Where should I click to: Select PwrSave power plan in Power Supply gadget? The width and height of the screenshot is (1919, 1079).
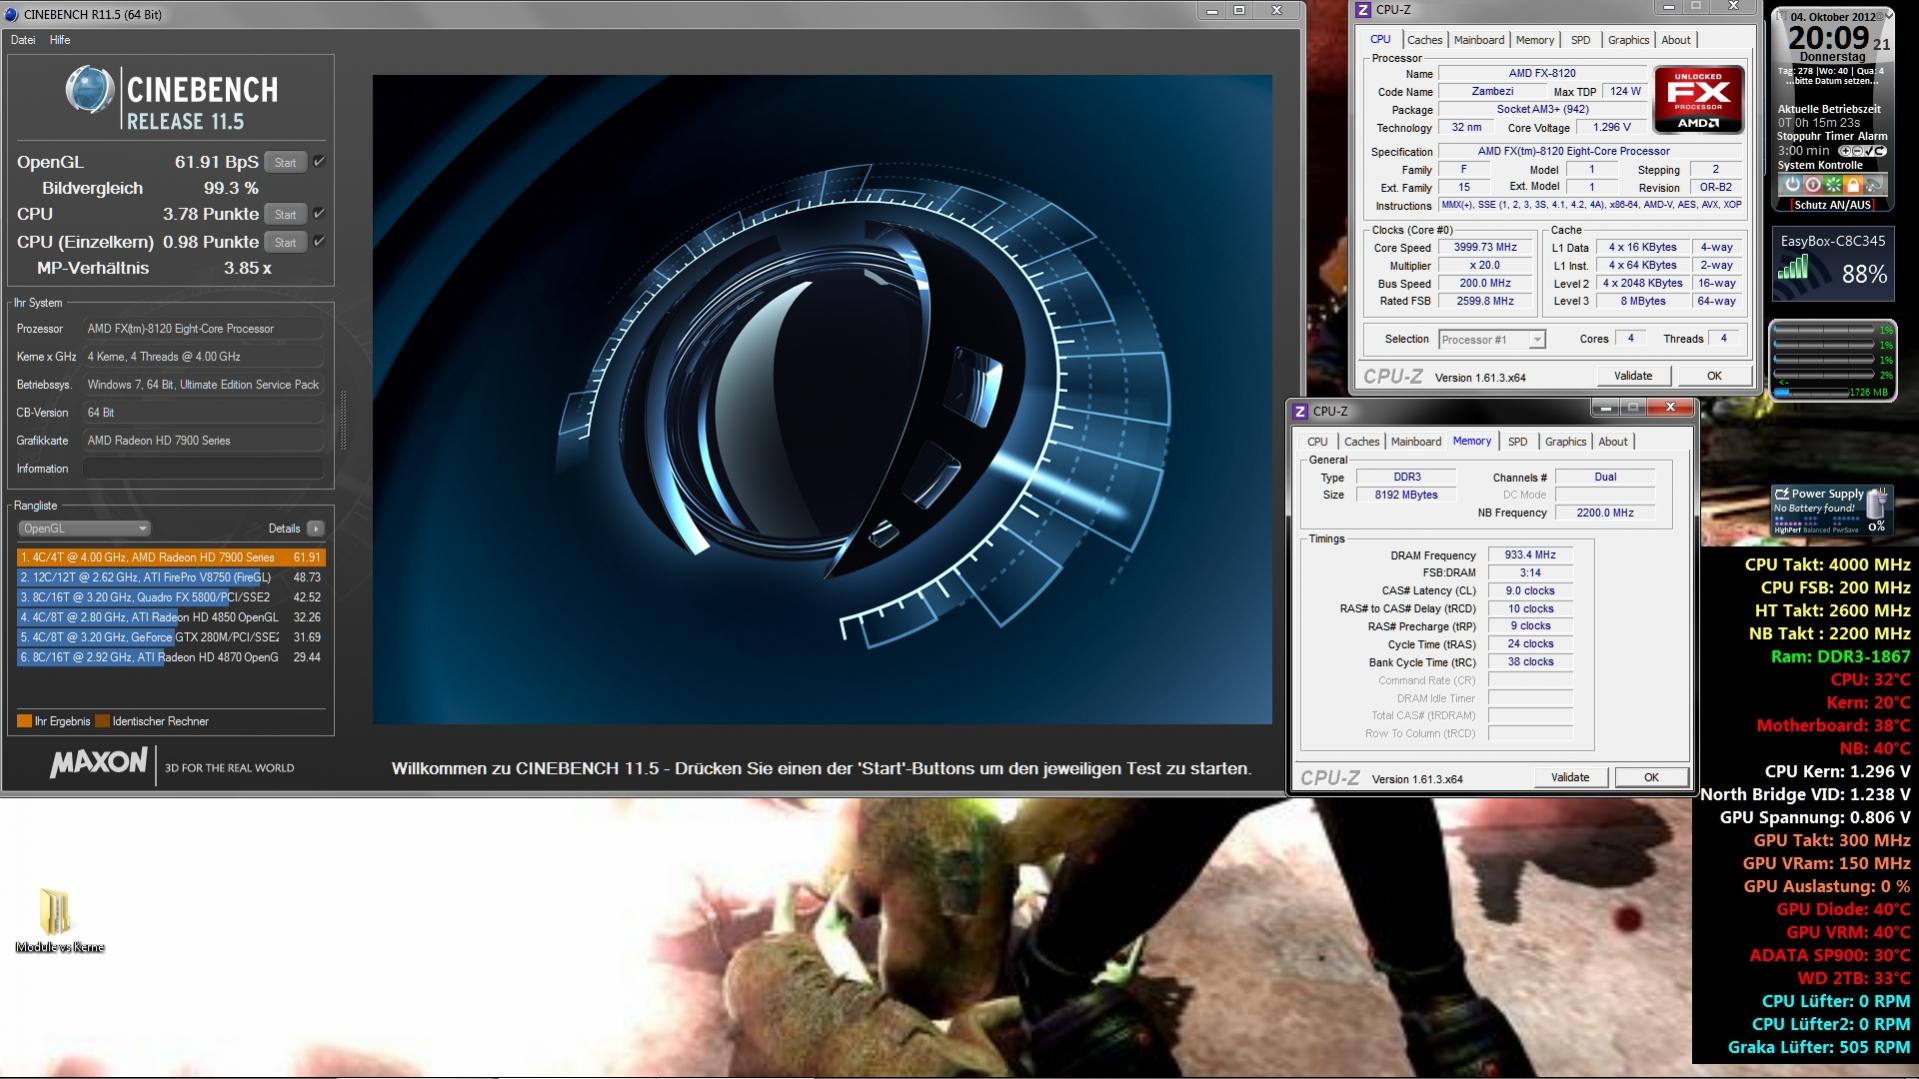point(1845,529)
